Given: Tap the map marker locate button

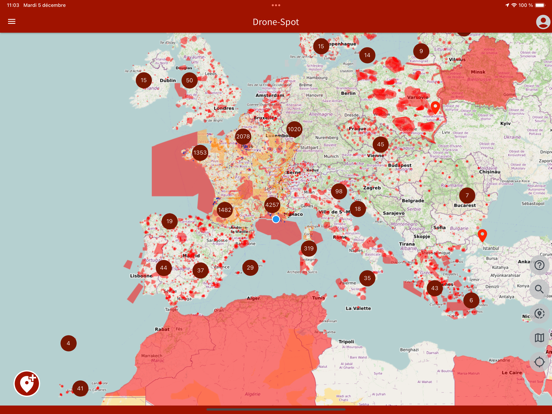Looking at the screenshot, I should coord(539,314).
